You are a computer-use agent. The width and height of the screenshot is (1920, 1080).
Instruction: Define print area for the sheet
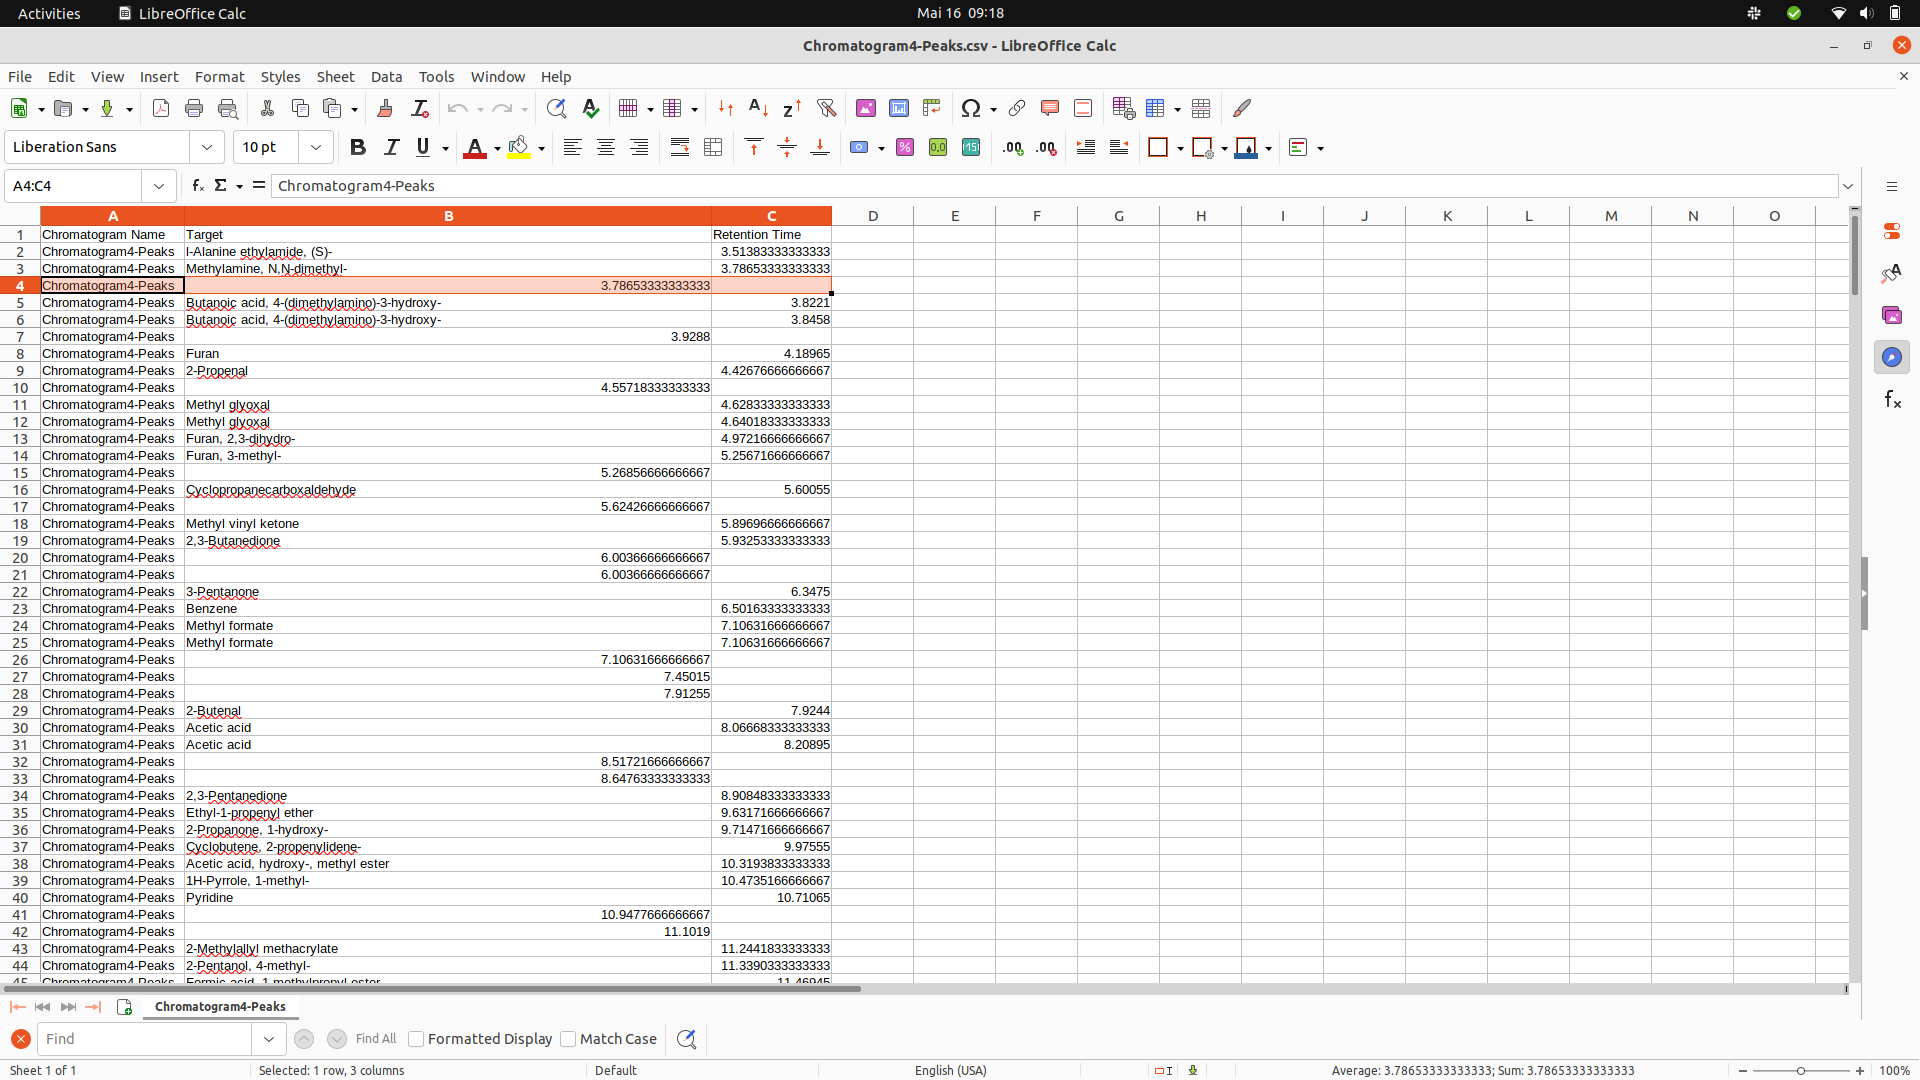pos(1122,108)
